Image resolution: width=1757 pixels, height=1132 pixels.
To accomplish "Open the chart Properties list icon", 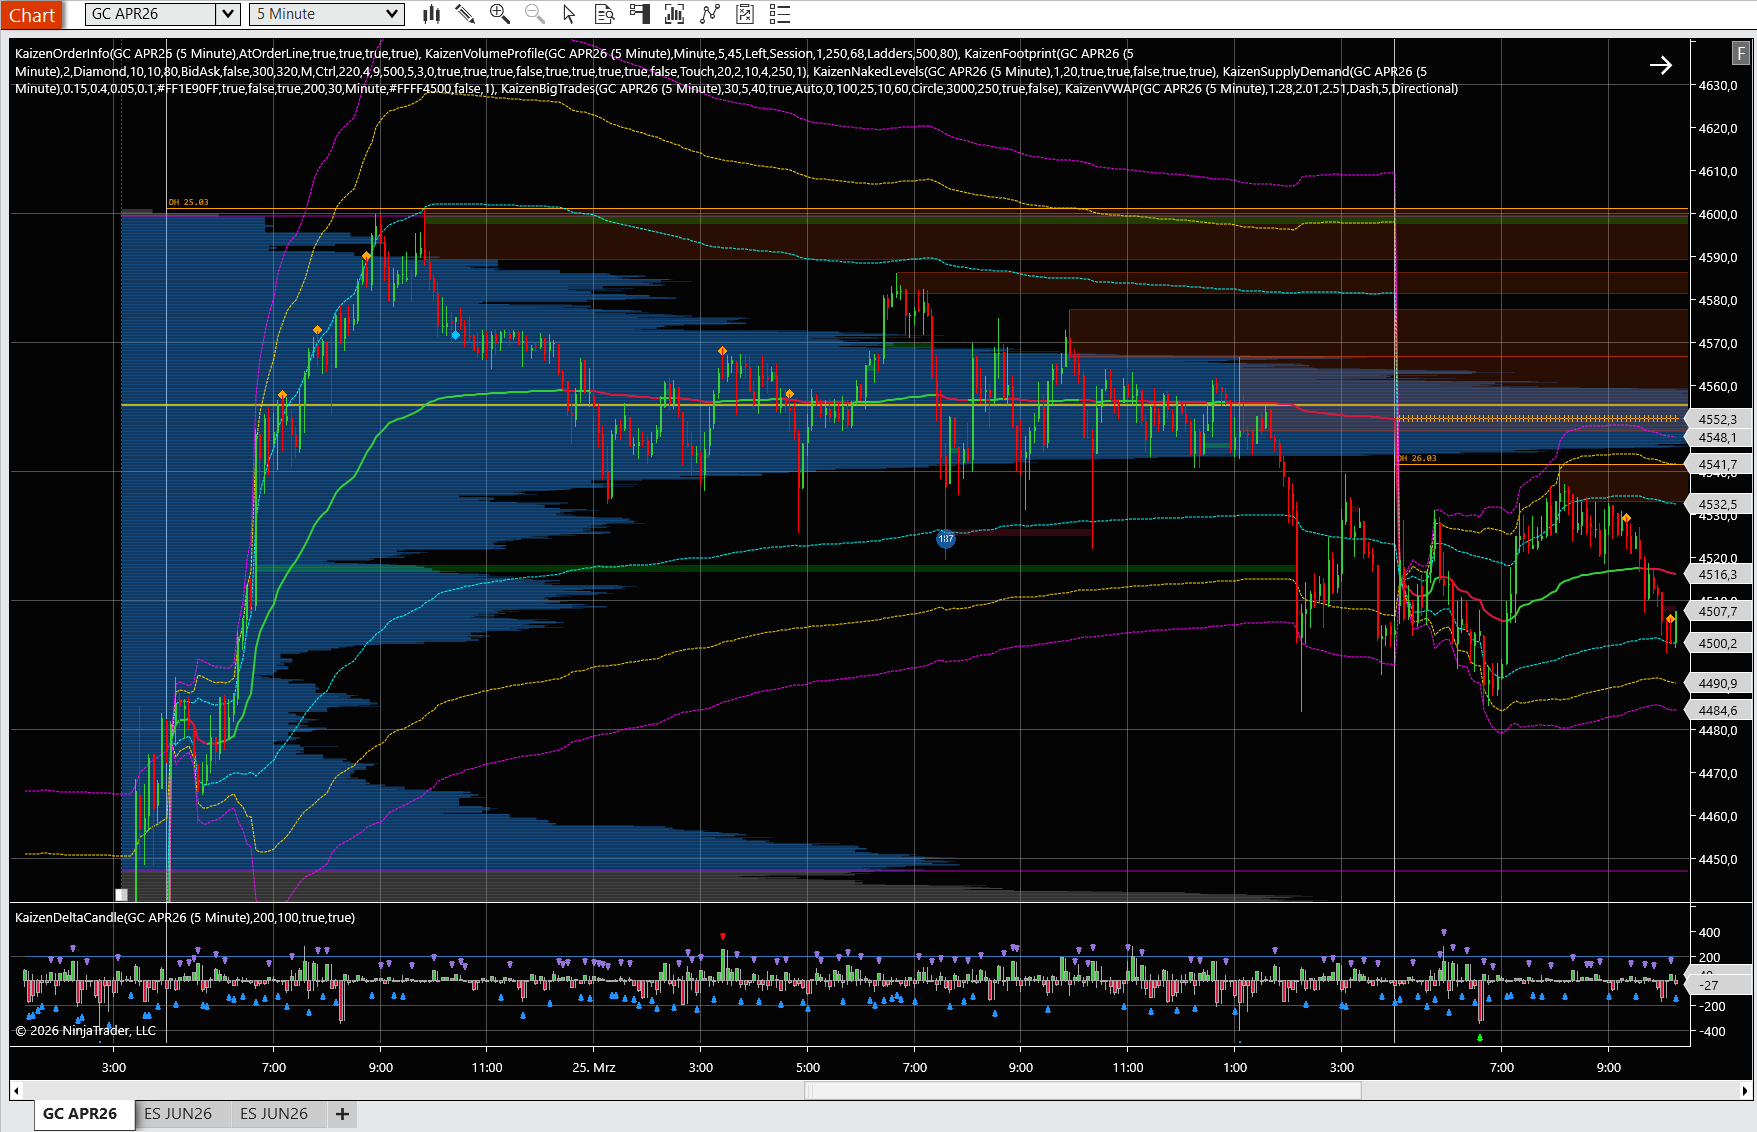I will [x=779, y=14].
